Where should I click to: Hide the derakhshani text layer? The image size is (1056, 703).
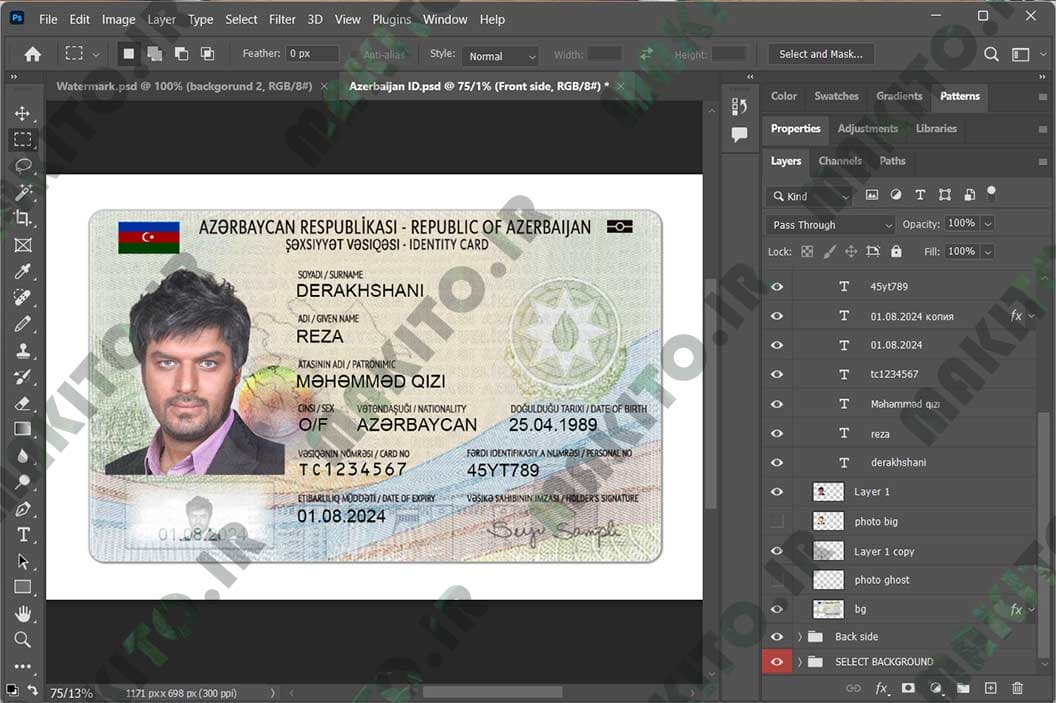click(777, 463)
